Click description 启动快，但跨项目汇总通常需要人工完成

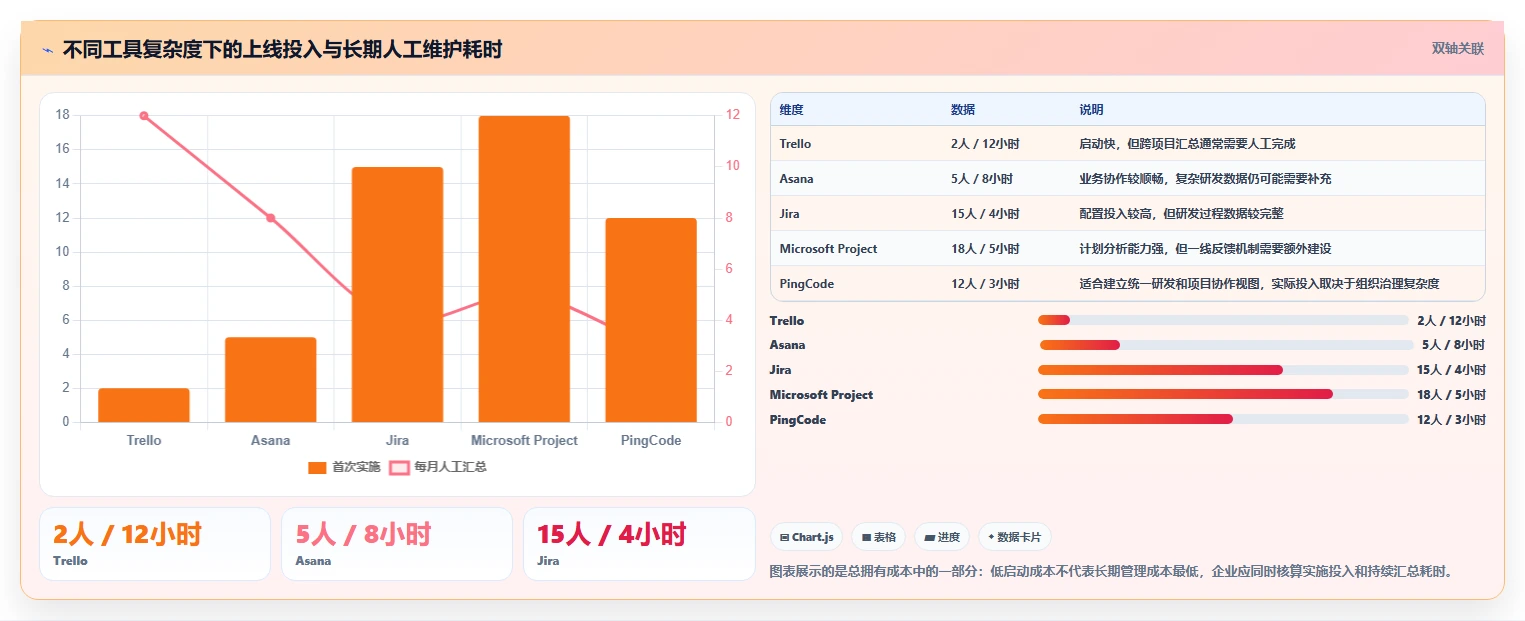click(1187, 144)
